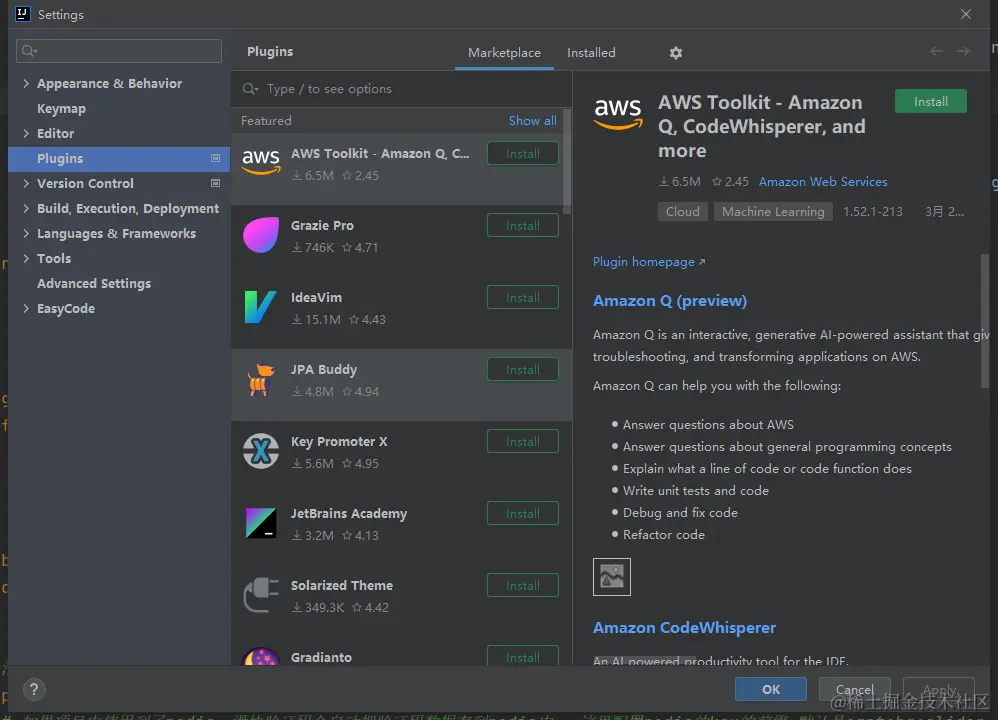Click the Gradianto plugin icon
The image size is (998, 720).
[x=261, y=656]
